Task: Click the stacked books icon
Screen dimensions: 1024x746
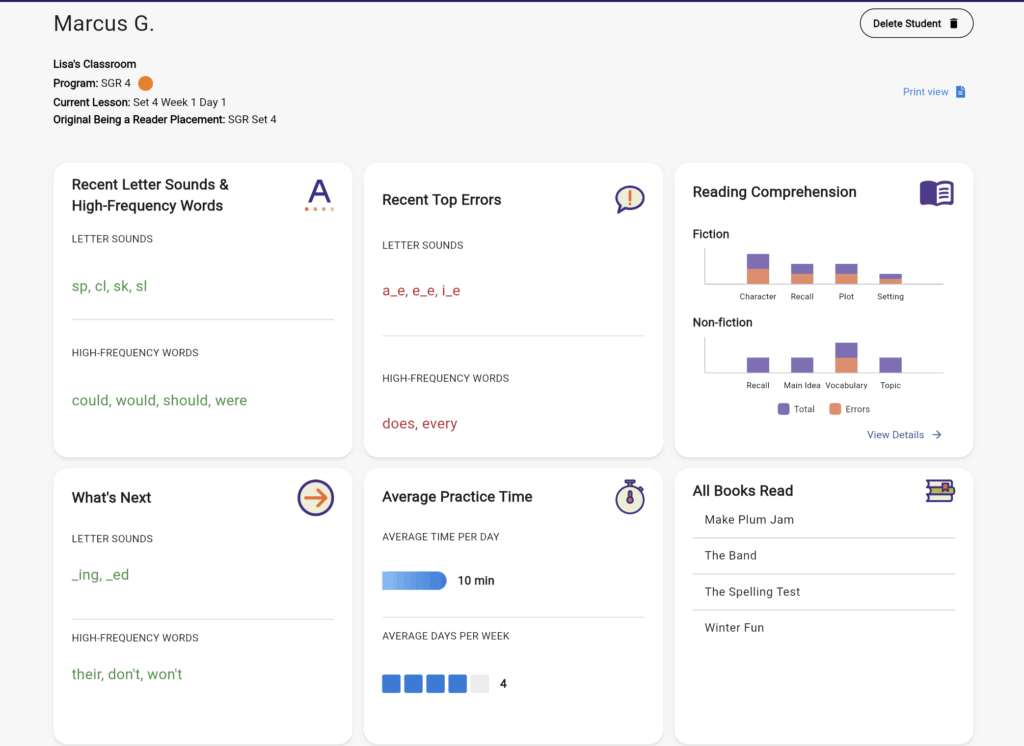Action: click(939, 490)
